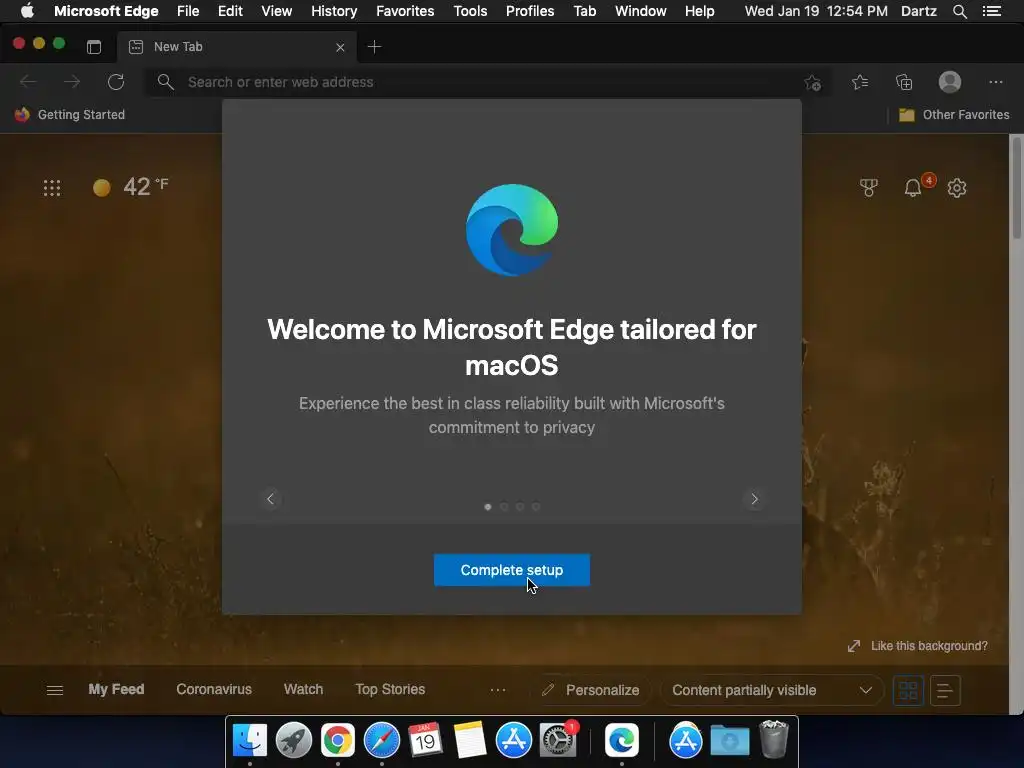Select the first carousel page dot

pos(488,507)
